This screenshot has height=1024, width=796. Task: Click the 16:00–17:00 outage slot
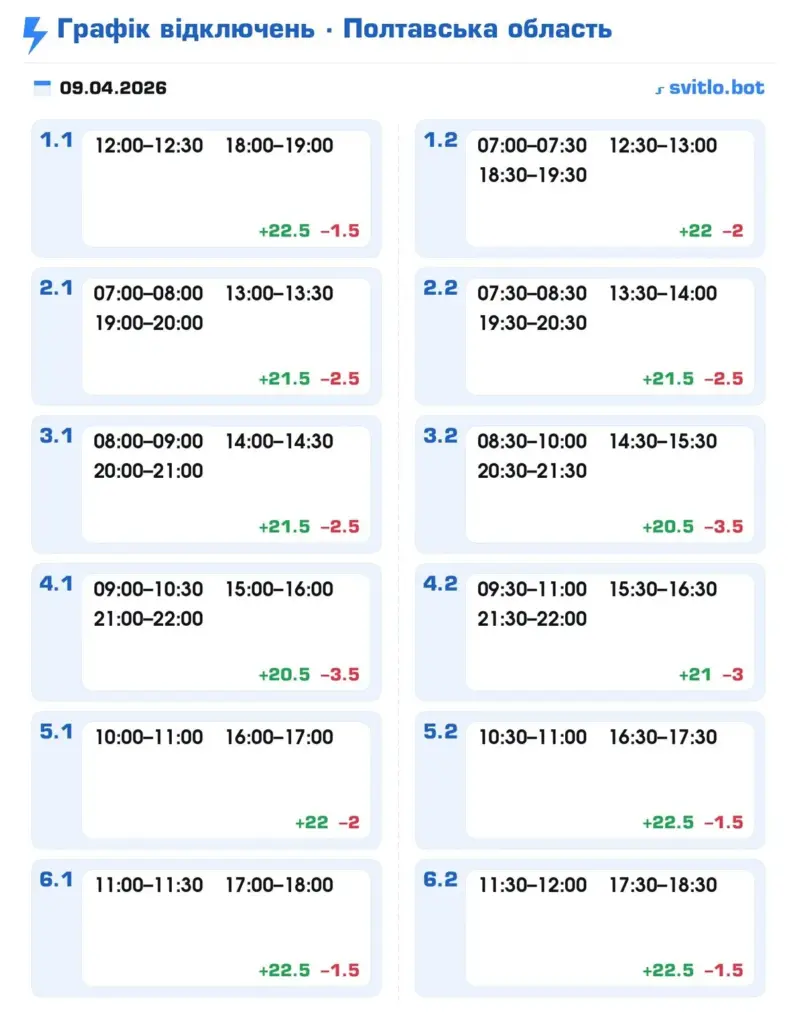[x=279, y=738]
